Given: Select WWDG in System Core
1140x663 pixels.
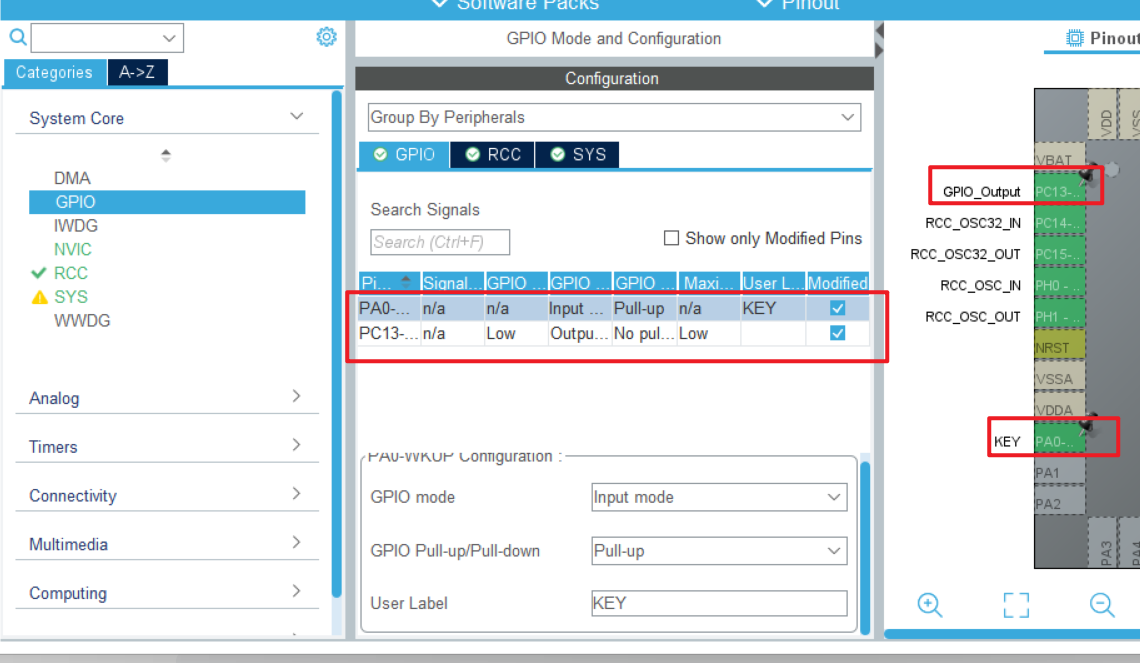Looking at the screenshot, I should click(x=82, y=321).
